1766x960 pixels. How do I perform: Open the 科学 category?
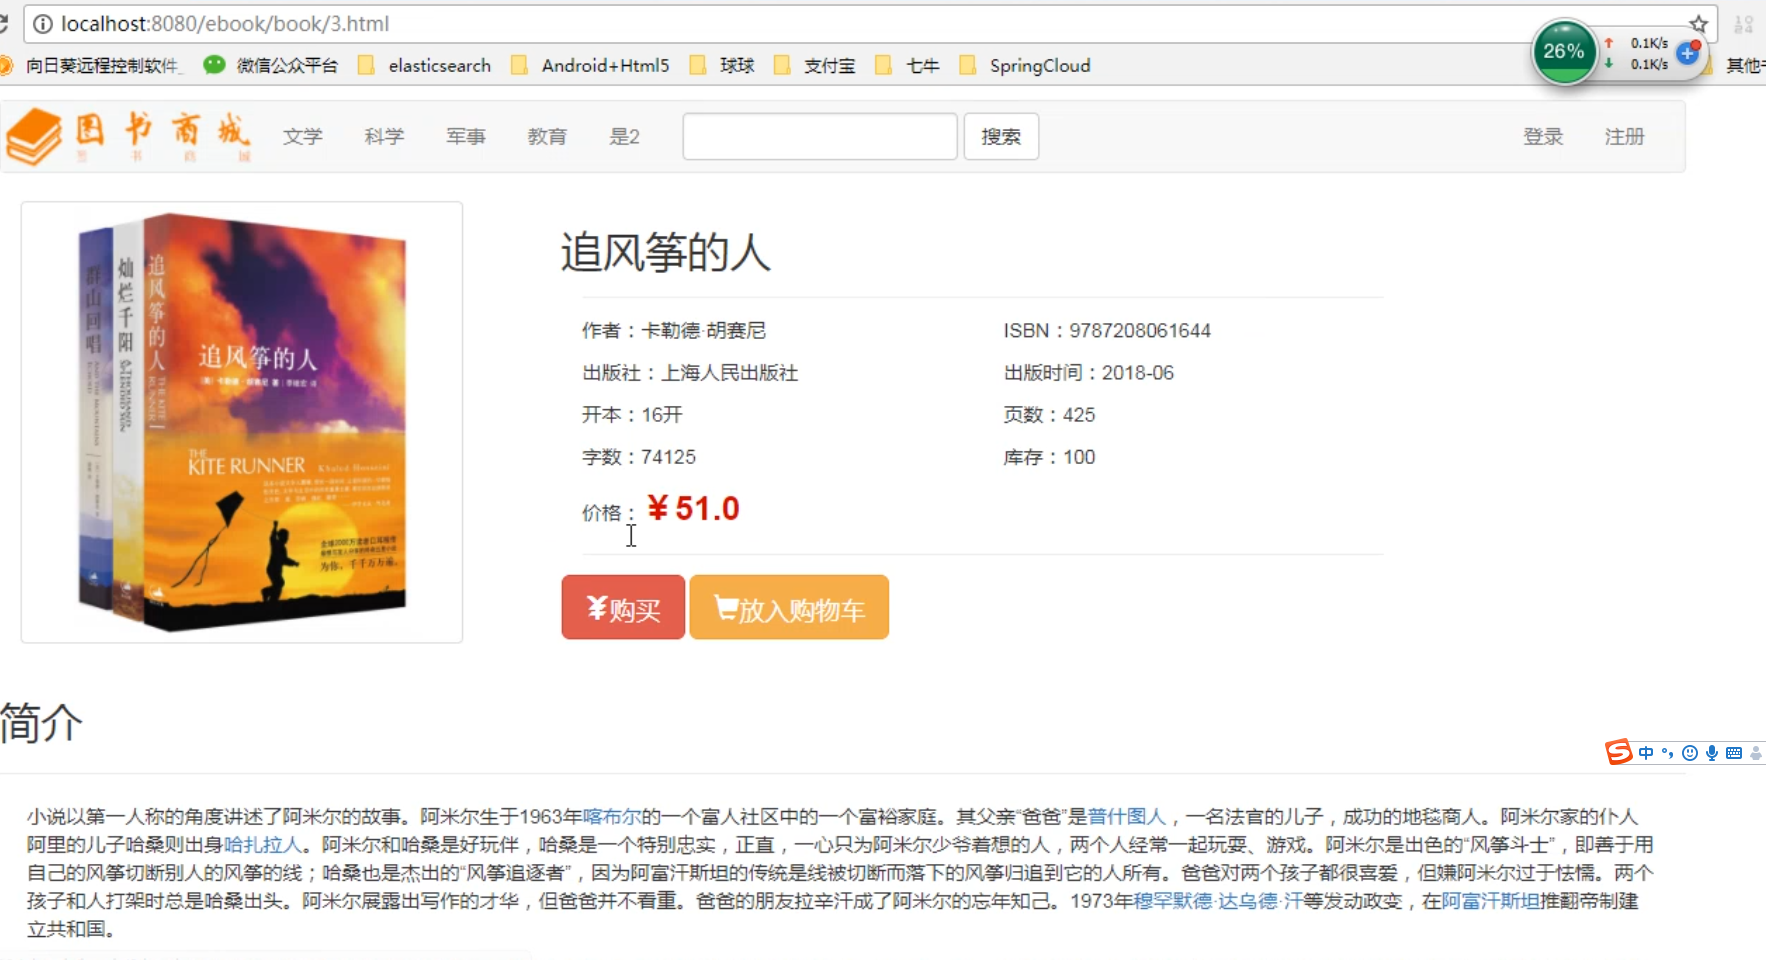[x=384, y=137]
